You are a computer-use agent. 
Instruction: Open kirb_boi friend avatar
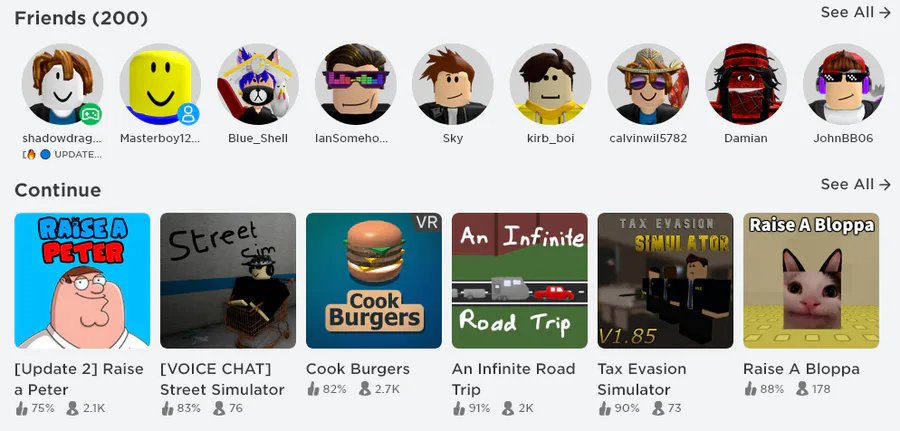pyautogui.click(x=550, y=84)
